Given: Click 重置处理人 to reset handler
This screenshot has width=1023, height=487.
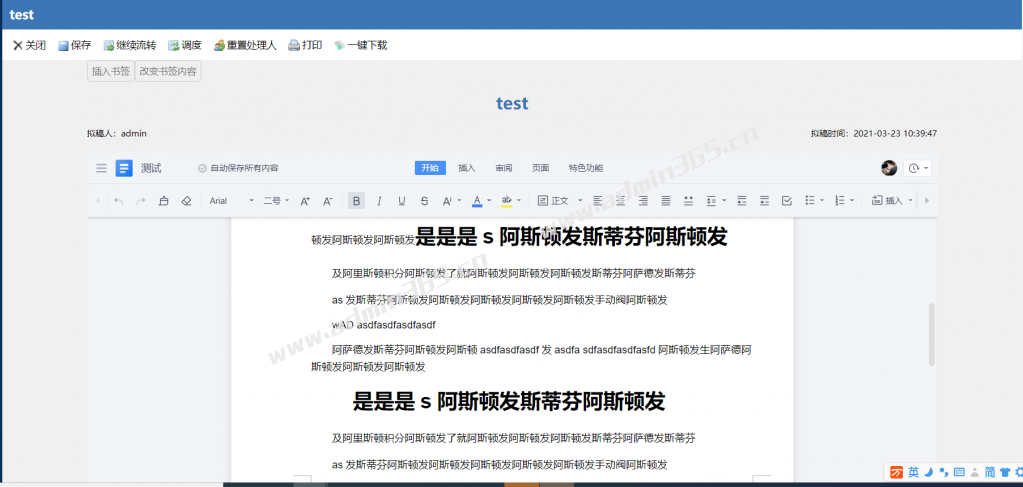Looking at the screenshot, I should click(x=245, y=46).
